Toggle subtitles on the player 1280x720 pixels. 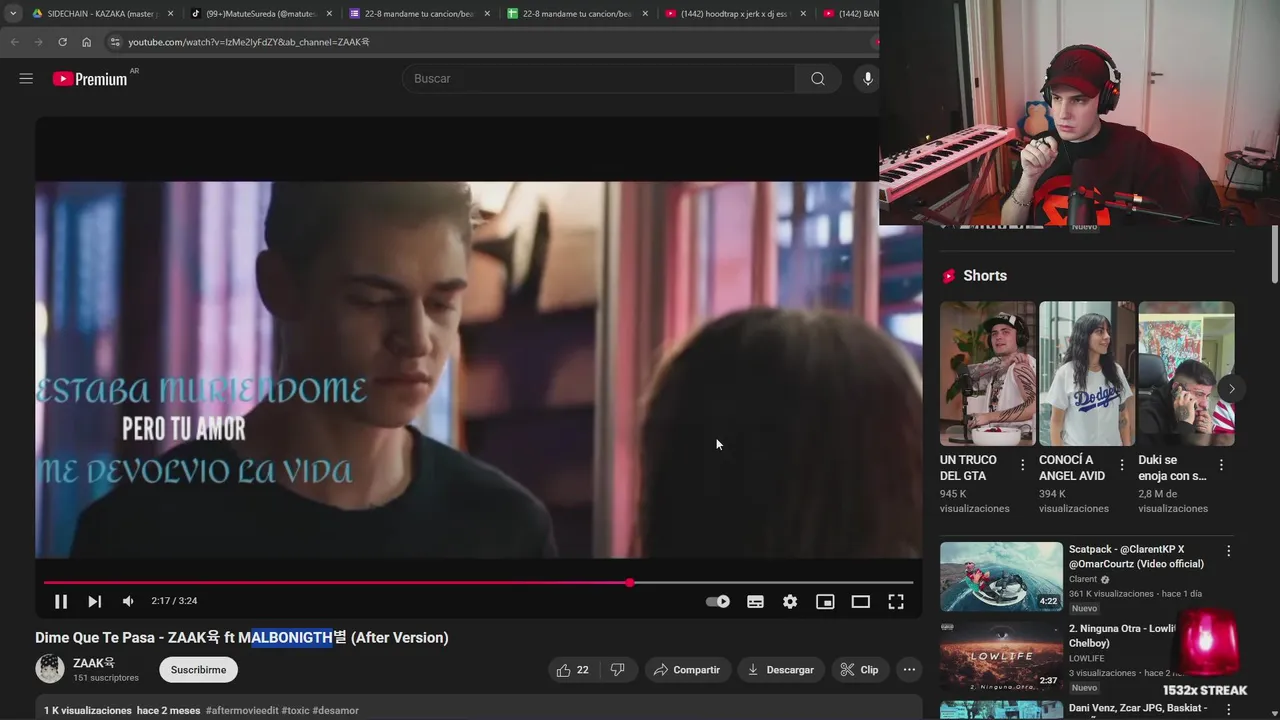pos(755,601)
